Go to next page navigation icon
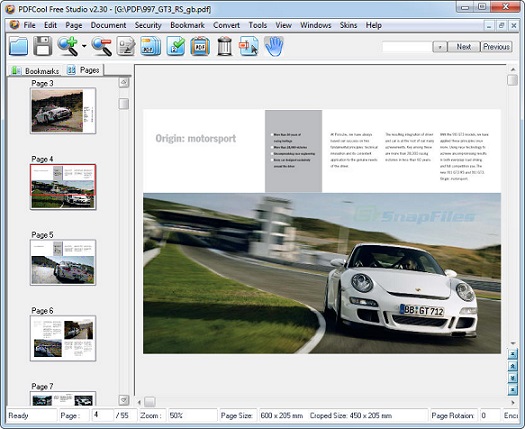 click(x=513, y=378)
